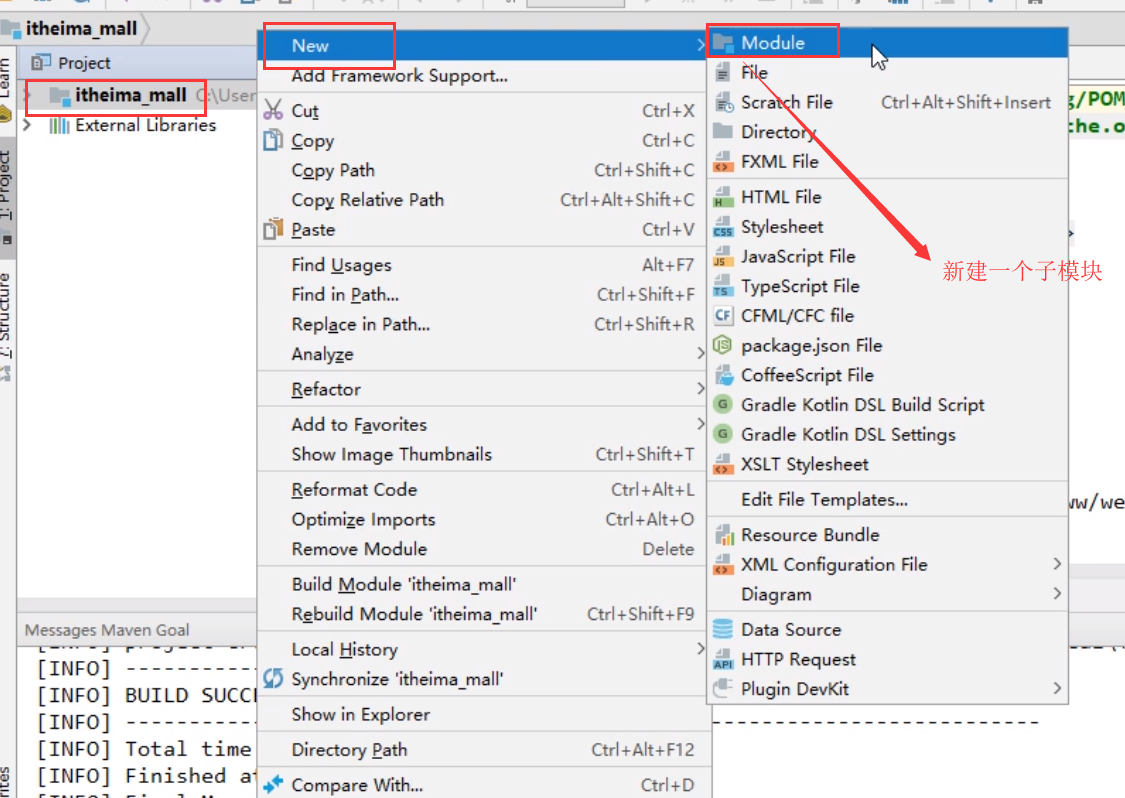The width and height of the screenshot is (1125, 798).
Task: Choose Show Image Thumbnails menu item
Action: point(484,454)
